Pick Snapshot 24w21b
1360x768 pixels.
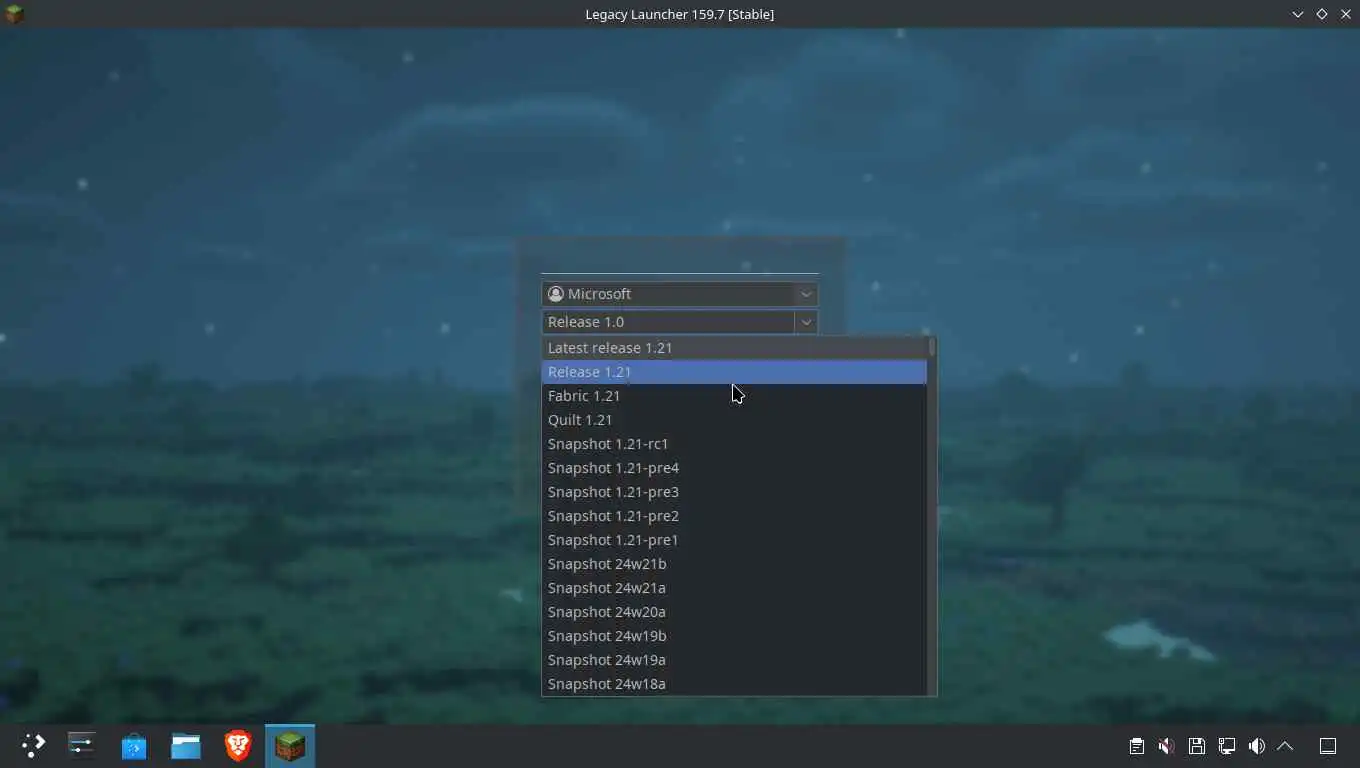click(x=734, y=564)
